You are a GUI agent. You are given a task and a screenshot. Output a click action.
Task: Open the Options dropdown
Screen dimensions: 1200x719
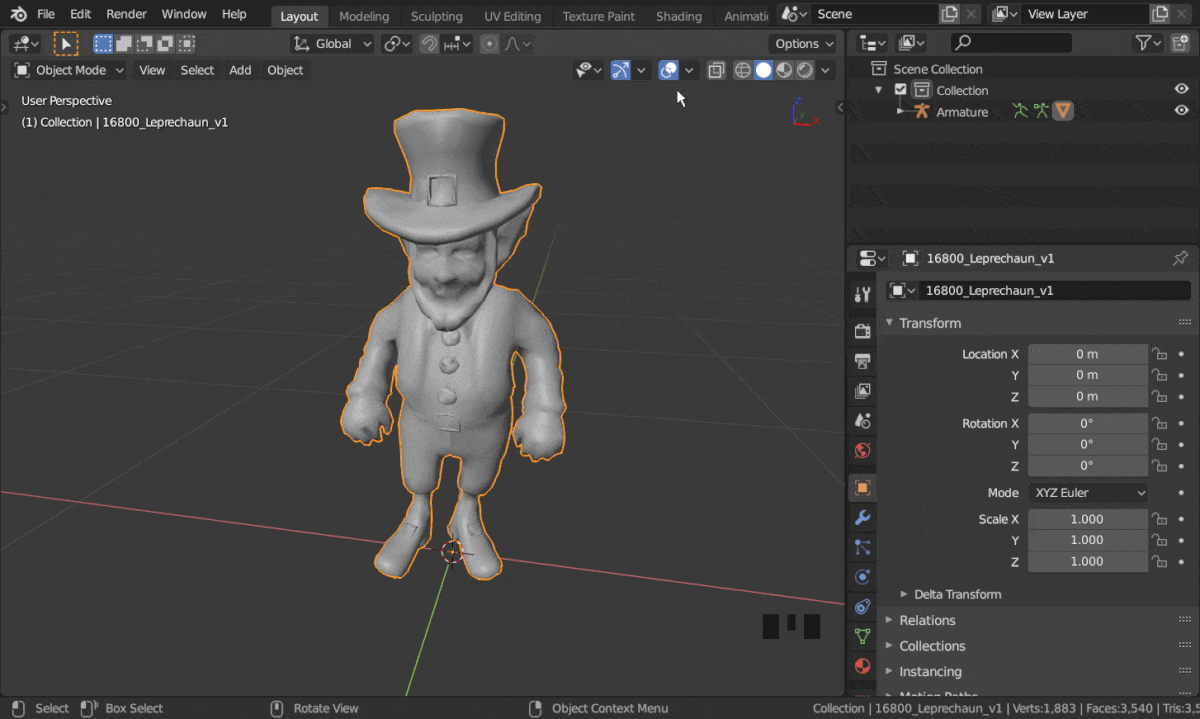[804, 43]
